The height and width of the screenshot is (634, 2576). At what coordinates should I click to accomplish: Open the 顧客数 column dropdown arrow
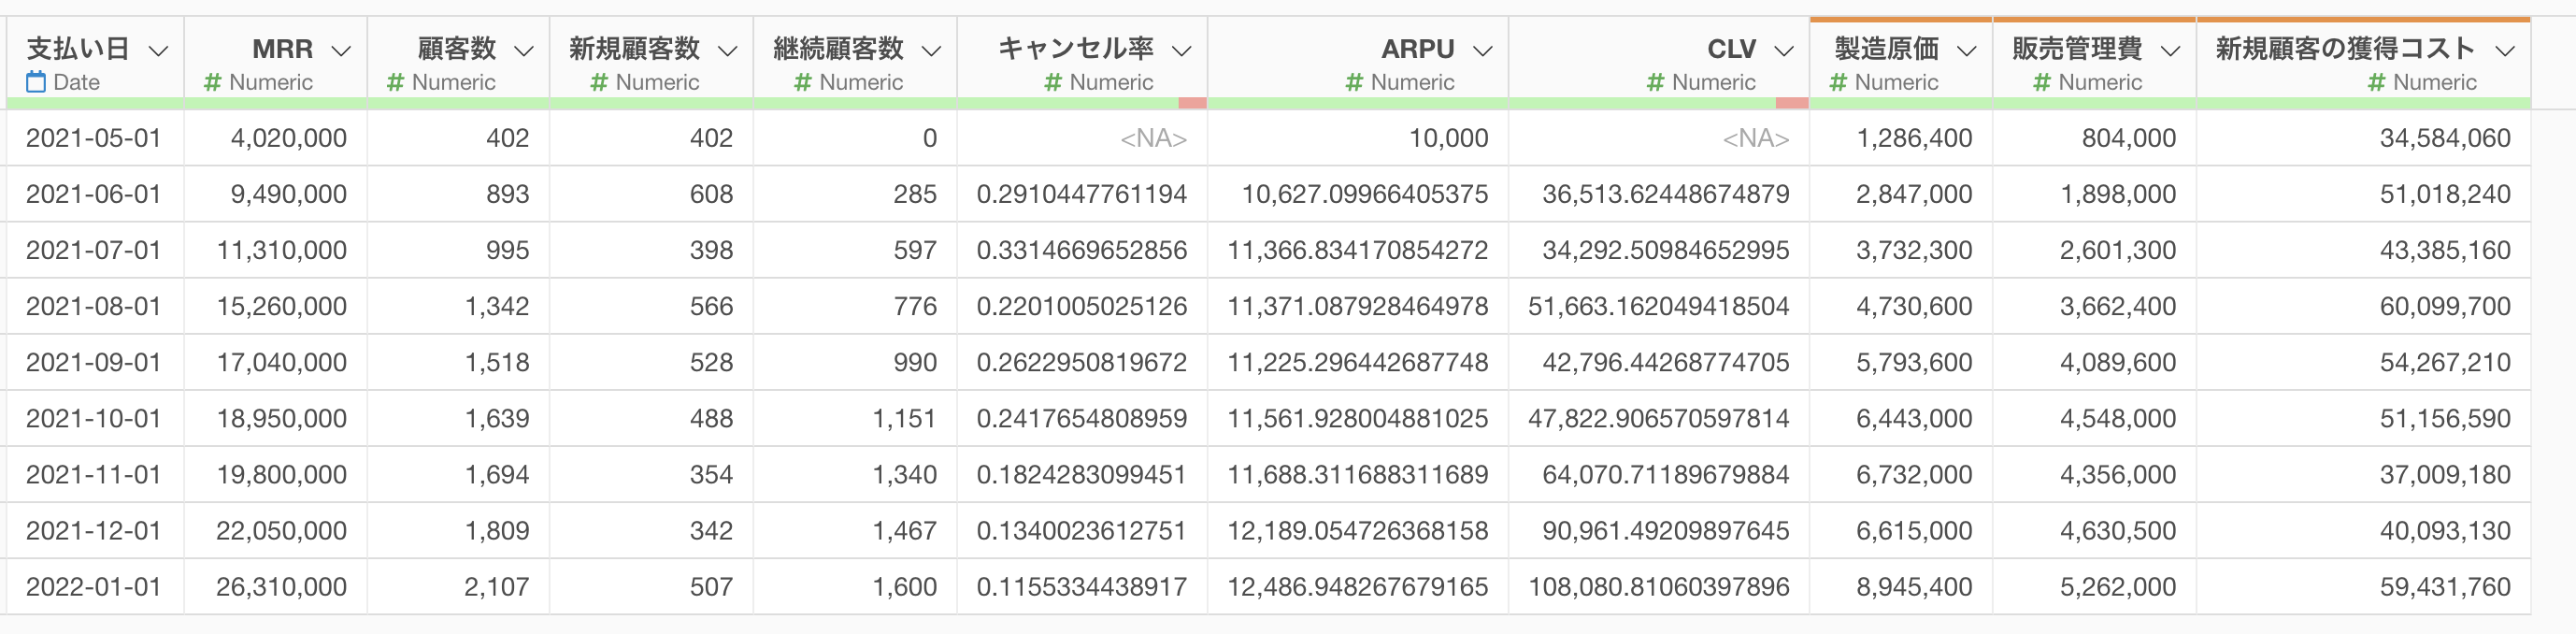(x=524, y=51)
